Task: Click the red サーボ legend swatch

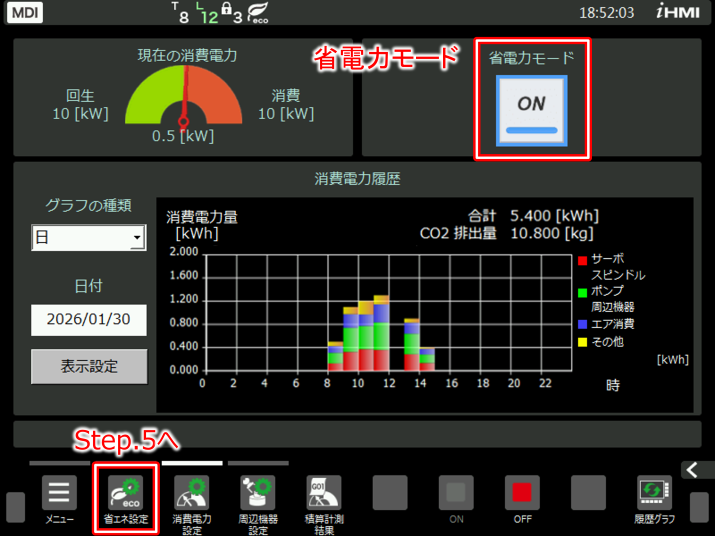Action: coord(582,260)
